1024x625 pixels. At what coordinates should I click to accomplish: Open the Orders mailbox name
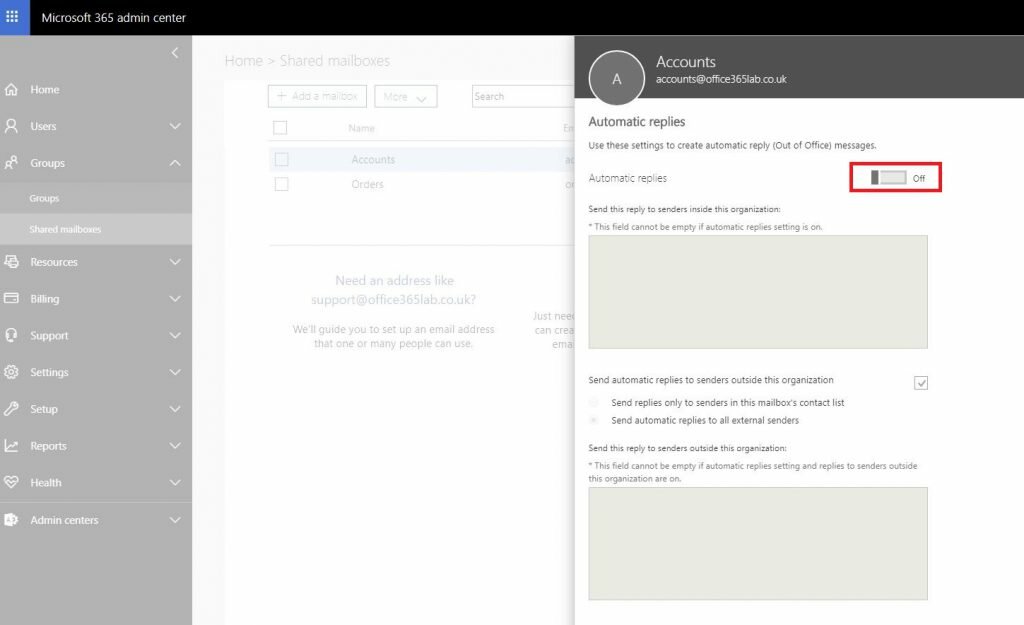pyautogui.click(x=367, y=184)
